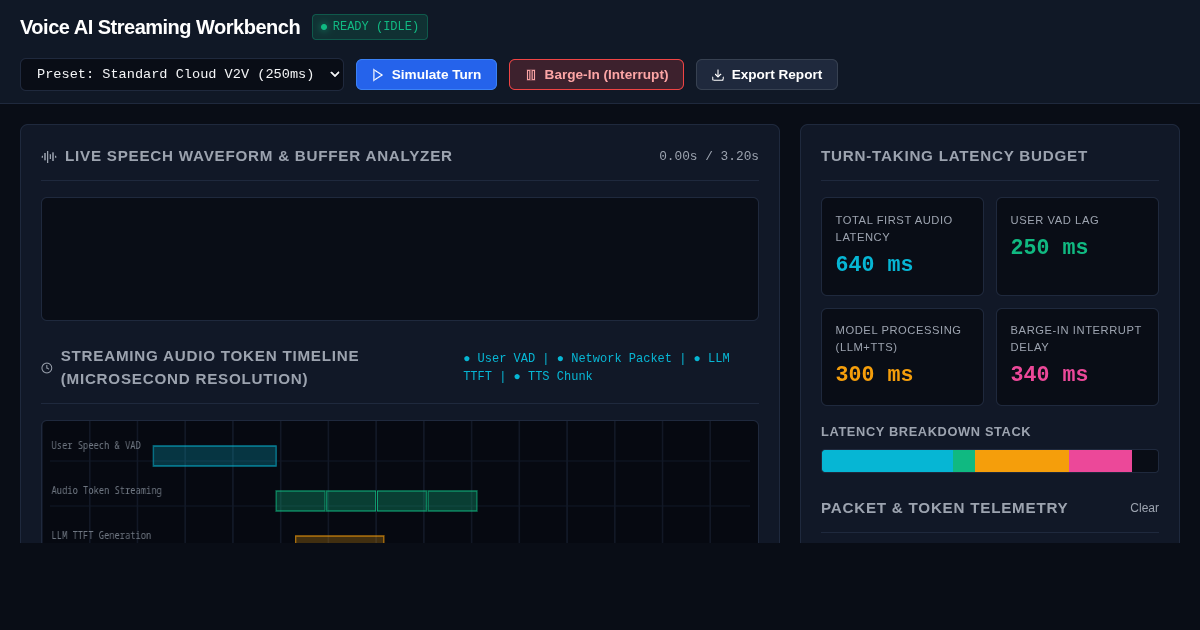Image resolution: width=1200 pixels, height=630 pixels.
Task: Click the Clear telemetry link
Action: (1144, 508)
